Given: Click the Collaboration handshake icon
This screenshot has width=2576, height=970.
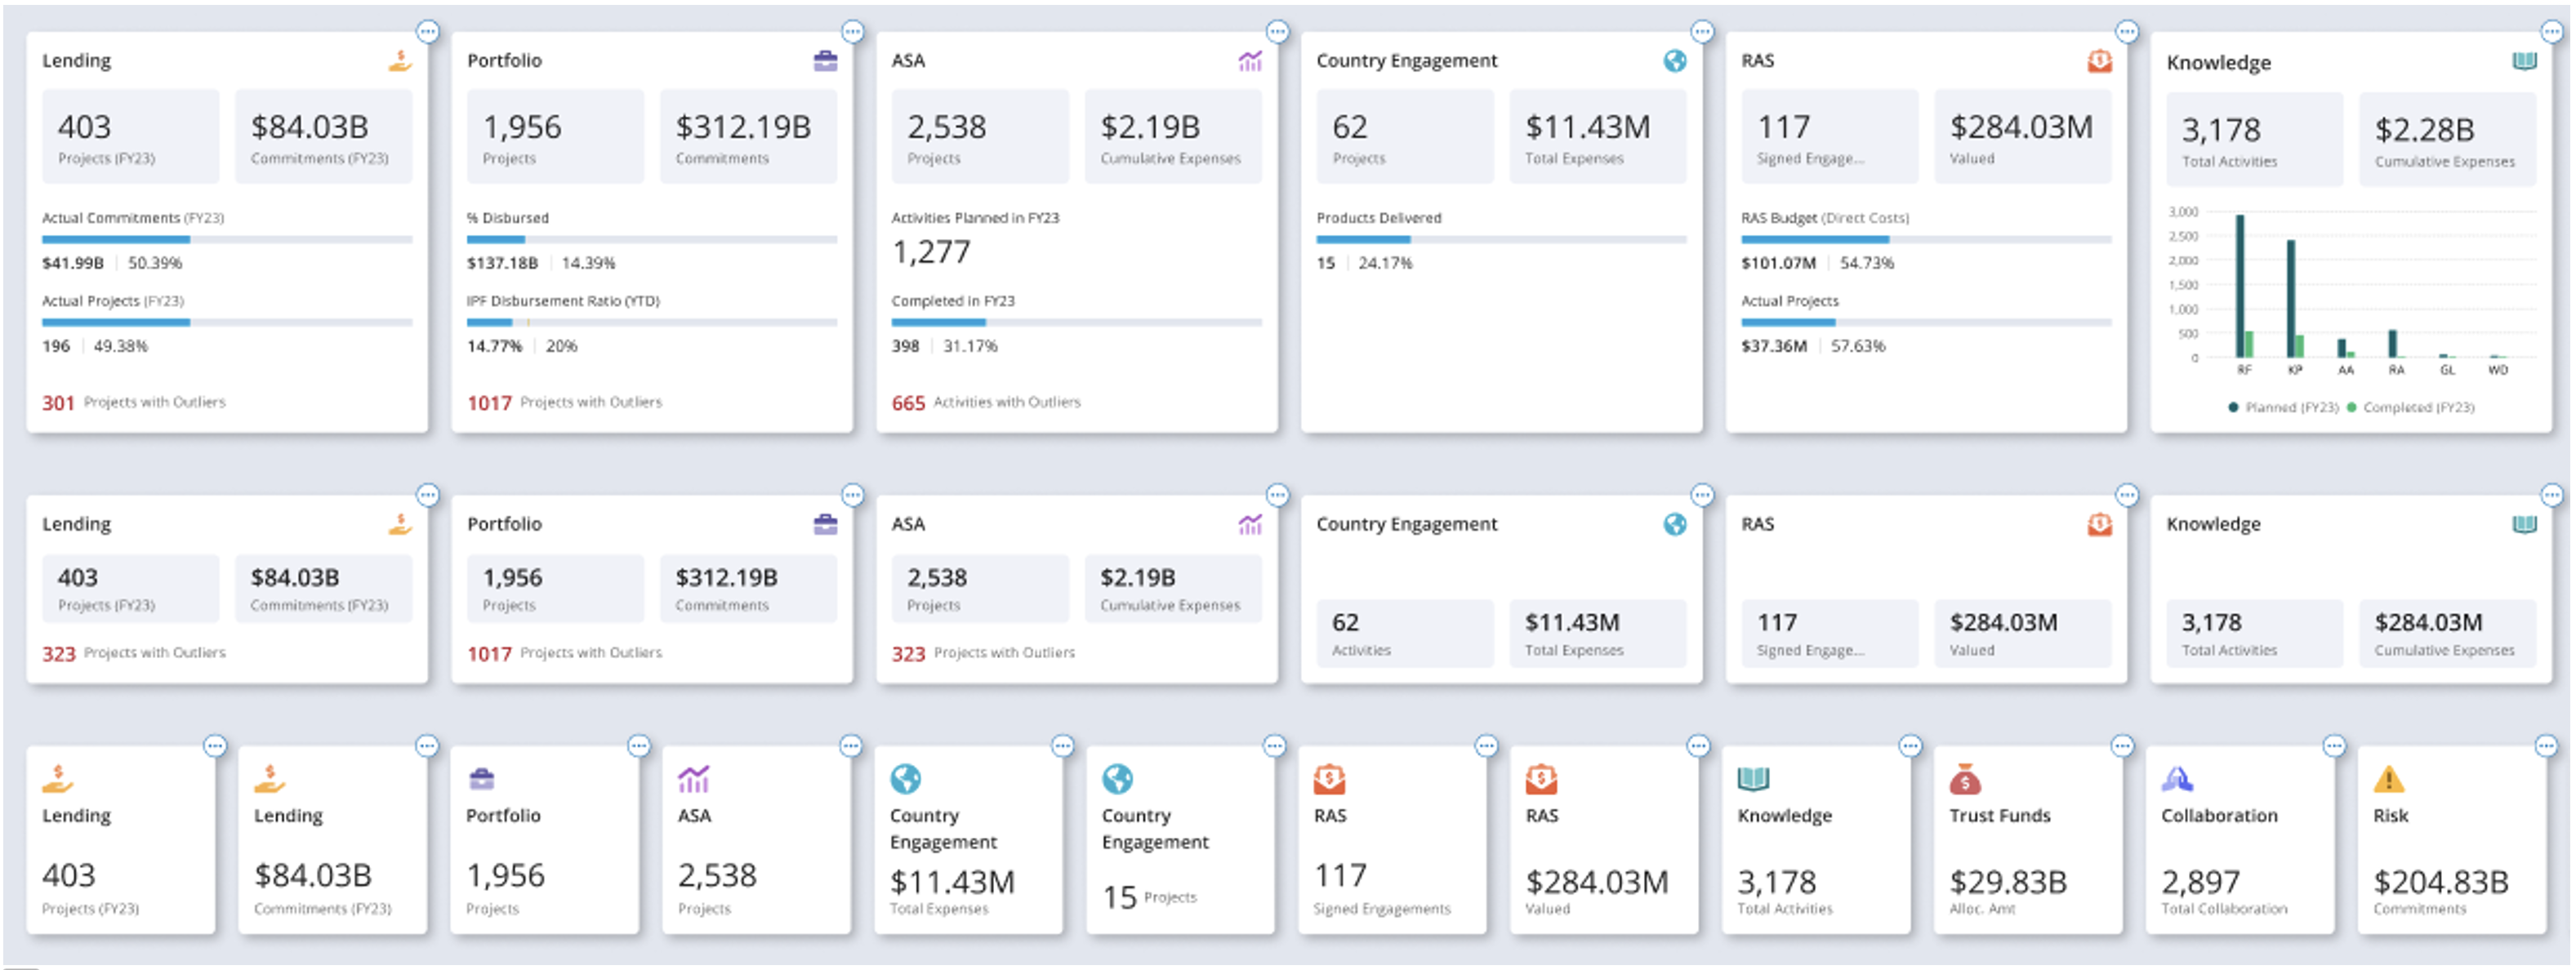Looking at the screenshot, I should click(2177, 779).
